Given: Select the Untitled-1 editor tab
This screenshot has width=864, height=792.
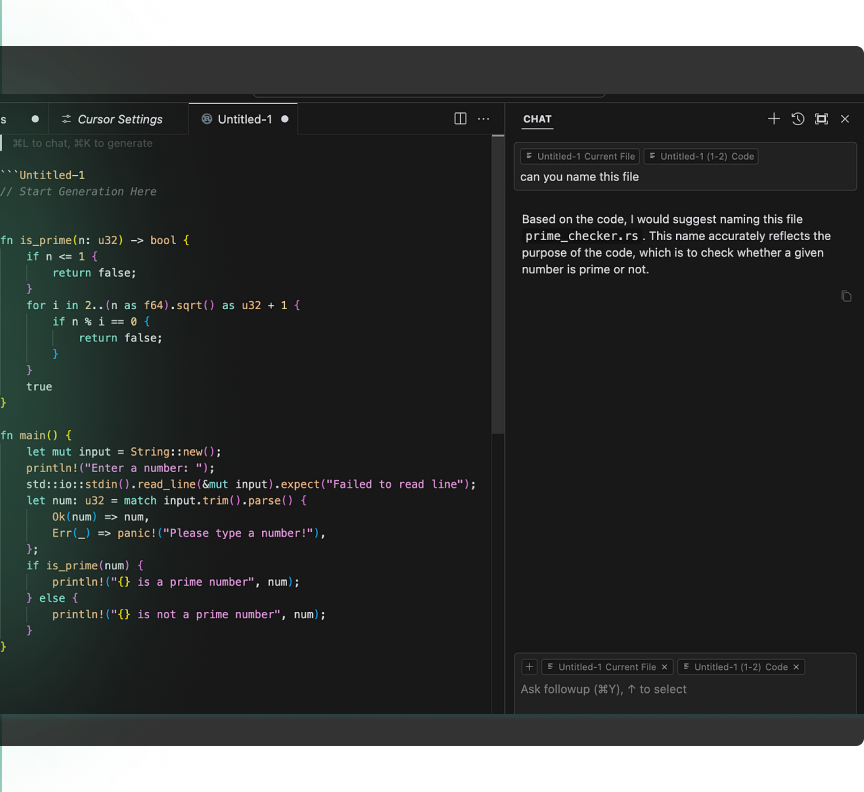Looking at the screenshot, I should point(243,119).
